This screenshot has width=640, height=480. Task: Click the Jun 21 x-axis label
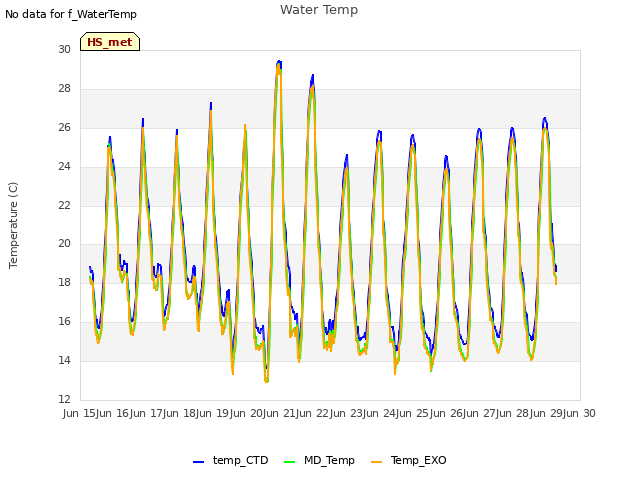click(x=281, y=413)
